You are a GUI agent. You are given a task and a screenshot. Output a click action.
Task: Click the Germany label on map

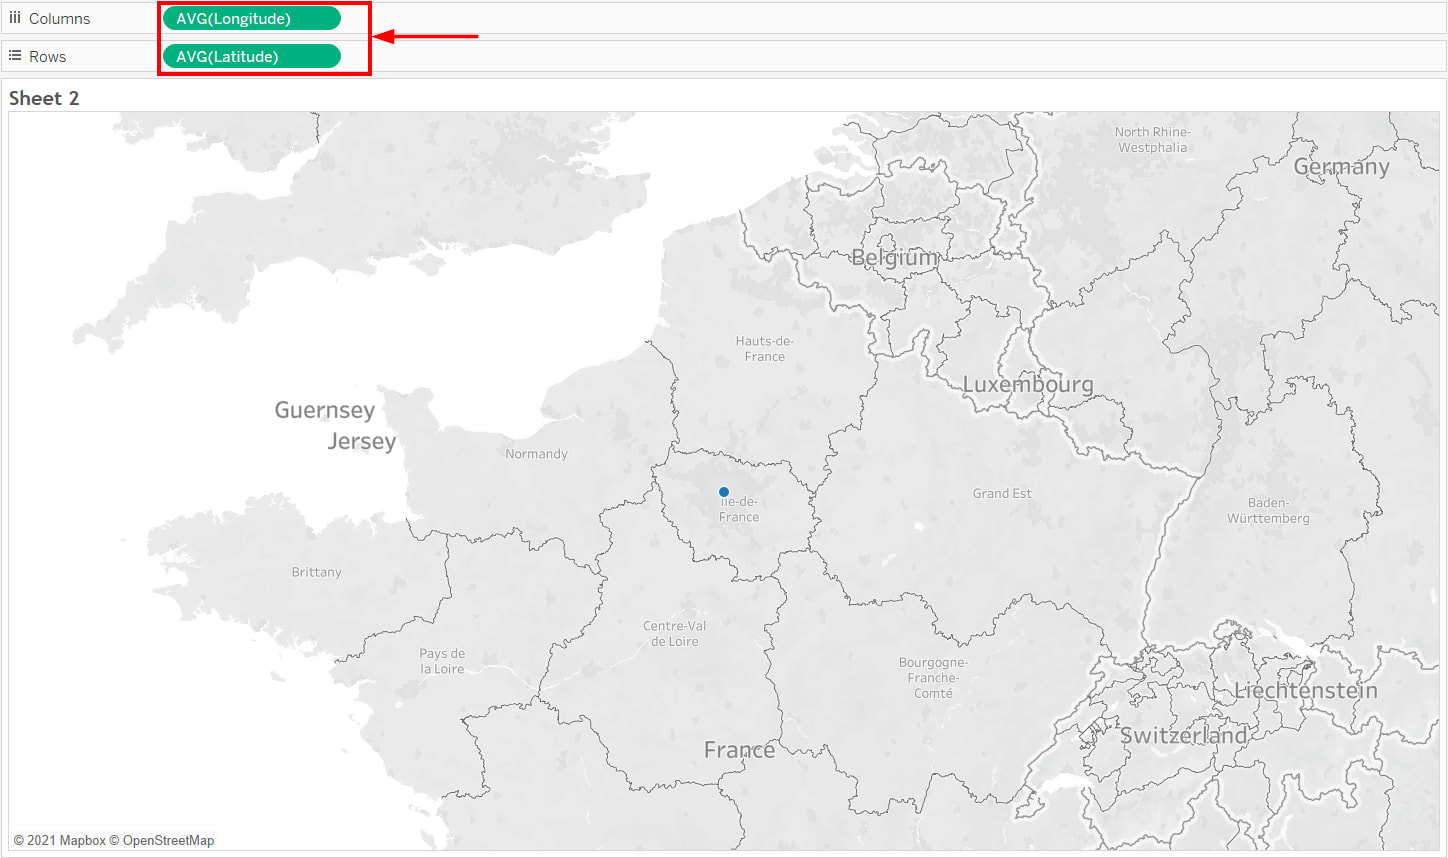click(x=1341, y=167)
